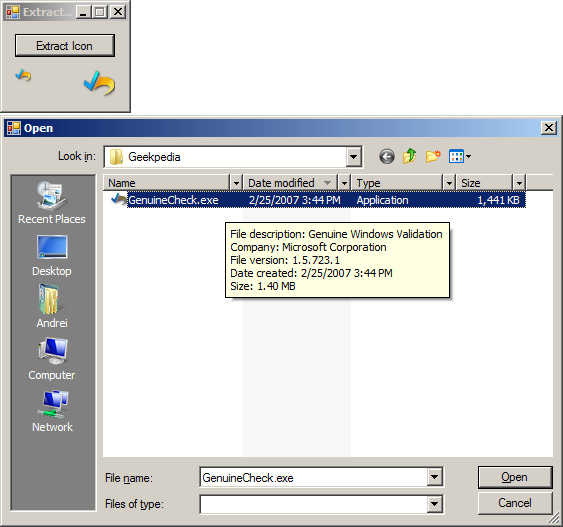Expand the Name column filter arrow

[236, 183]
